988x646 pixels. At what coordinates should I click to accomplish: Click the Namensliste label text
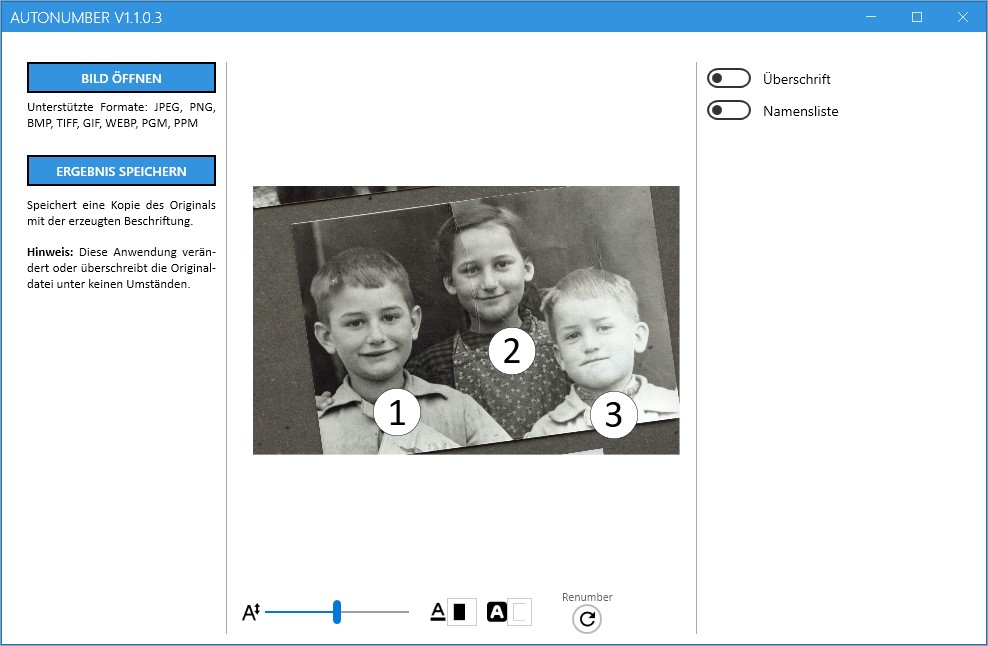pyautogui.click(x=800, y=111)
